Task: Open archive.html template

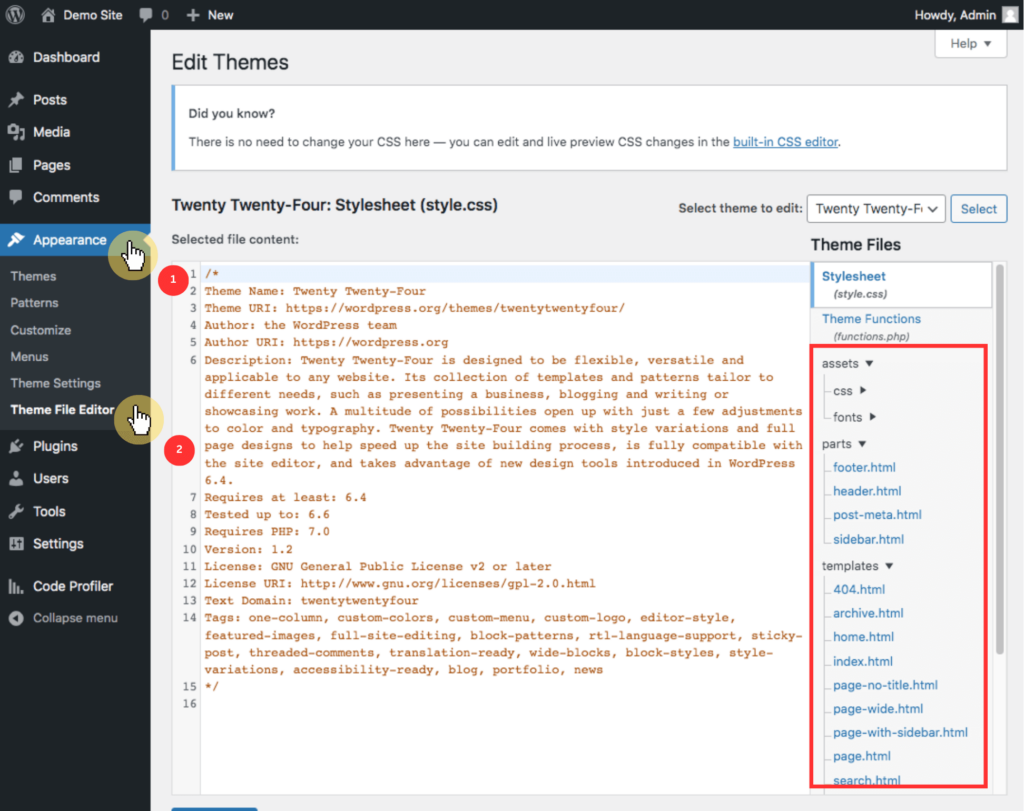Action: 868,613
